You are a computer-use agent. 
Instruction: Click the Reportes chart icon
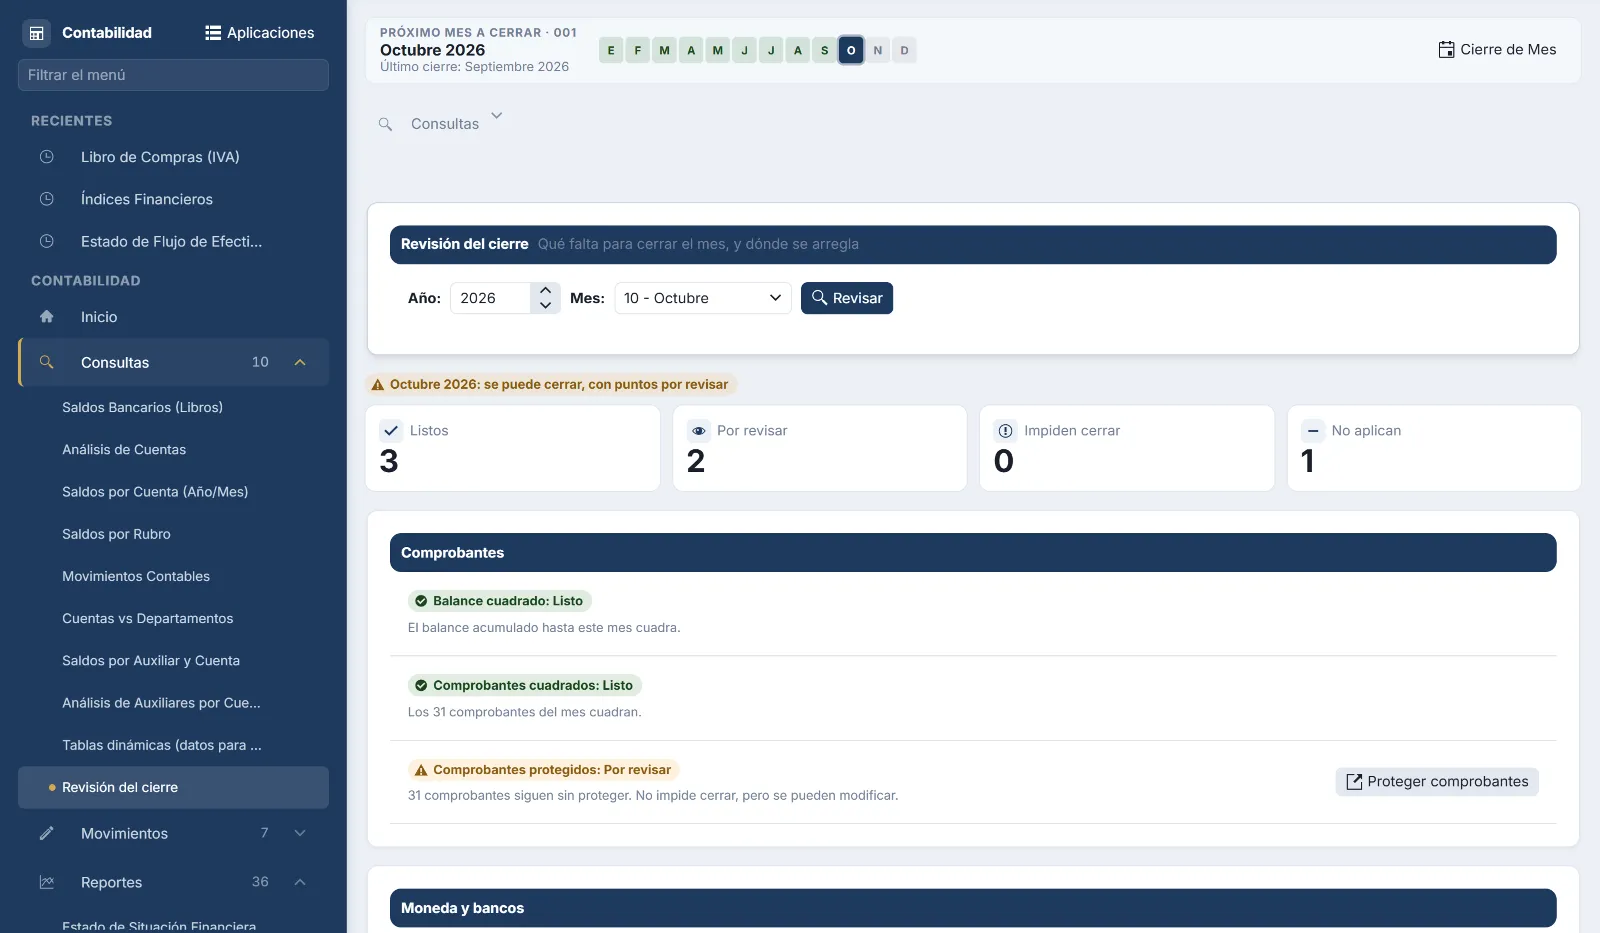pos(46,882)
